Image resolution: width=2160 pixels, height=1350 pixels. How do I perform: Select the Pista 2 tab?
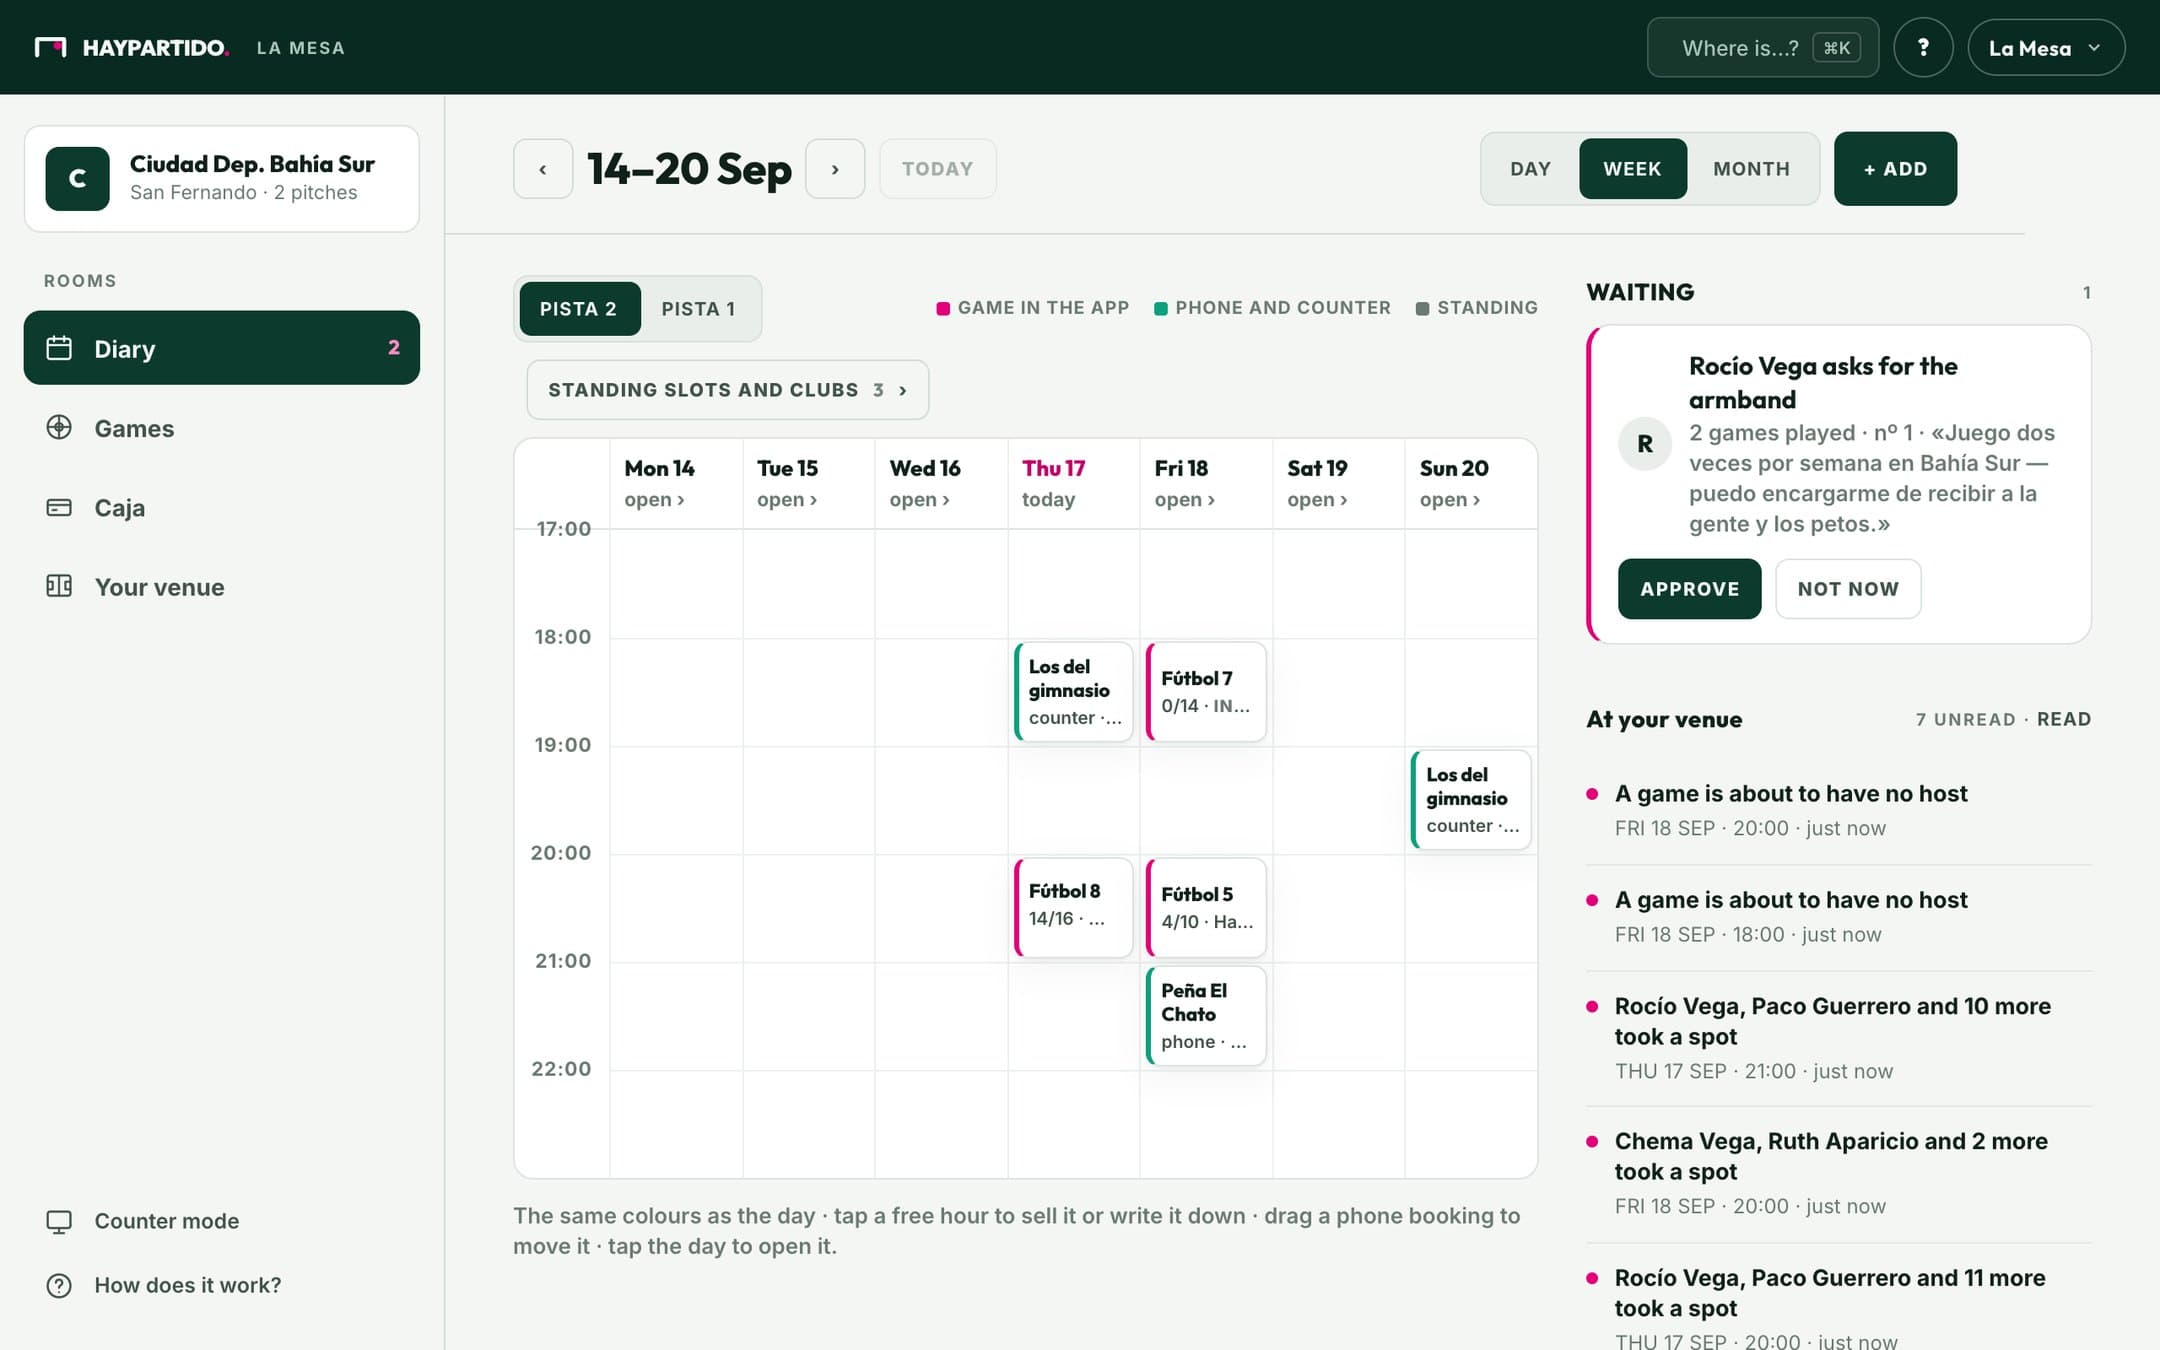pos(579,309)
